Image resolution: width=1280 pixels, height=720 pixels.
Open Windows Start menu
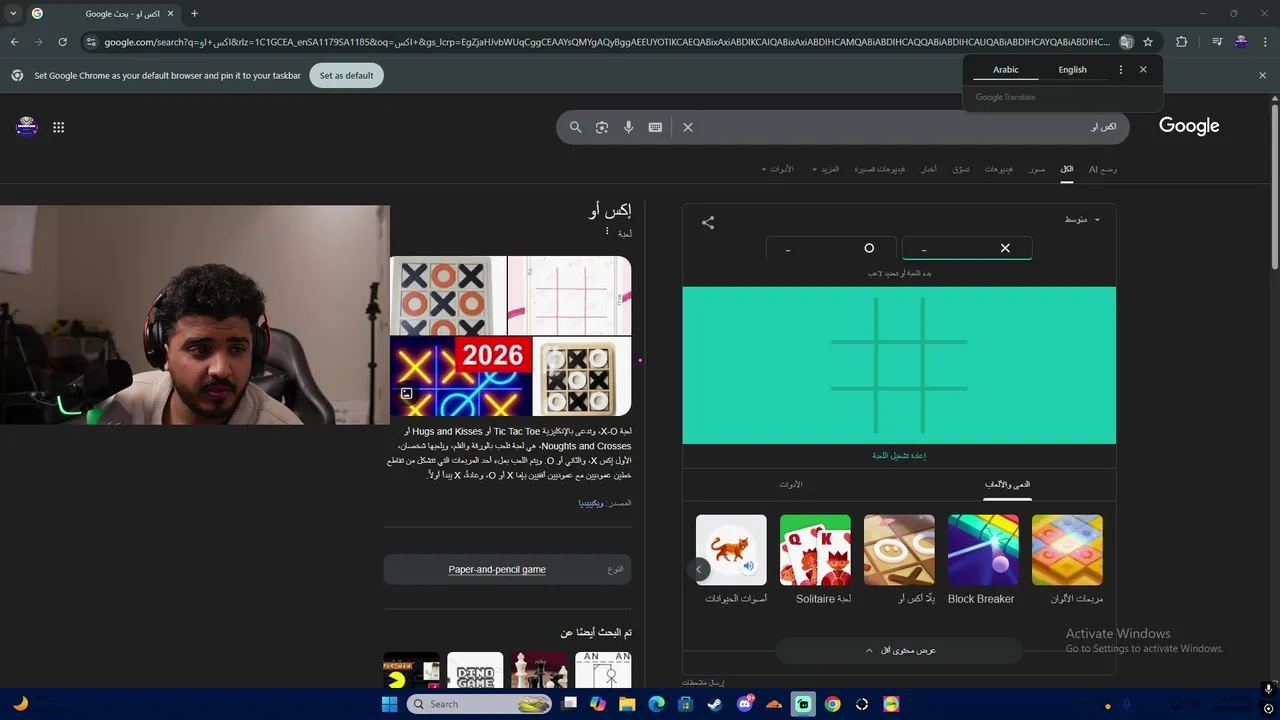click(389, 704)
